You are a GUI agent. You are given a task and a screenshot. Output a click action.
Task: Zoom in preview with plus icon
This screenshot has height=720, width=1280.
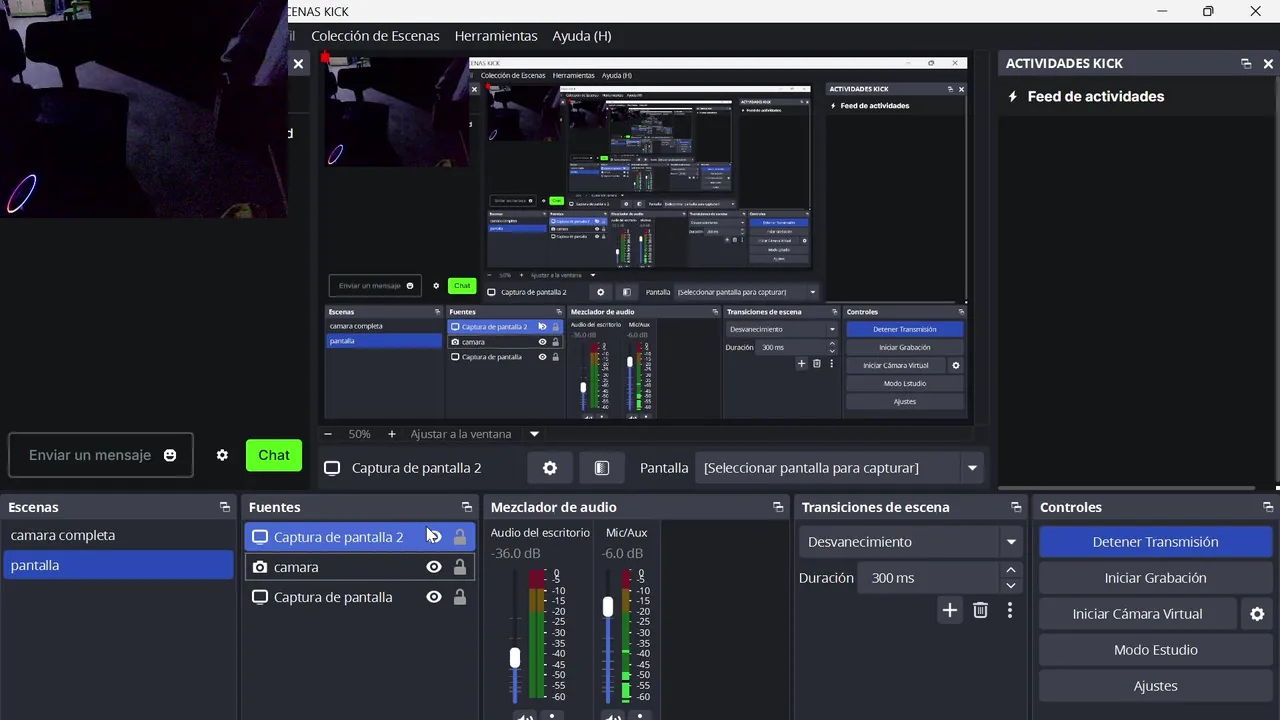(391, 434)
